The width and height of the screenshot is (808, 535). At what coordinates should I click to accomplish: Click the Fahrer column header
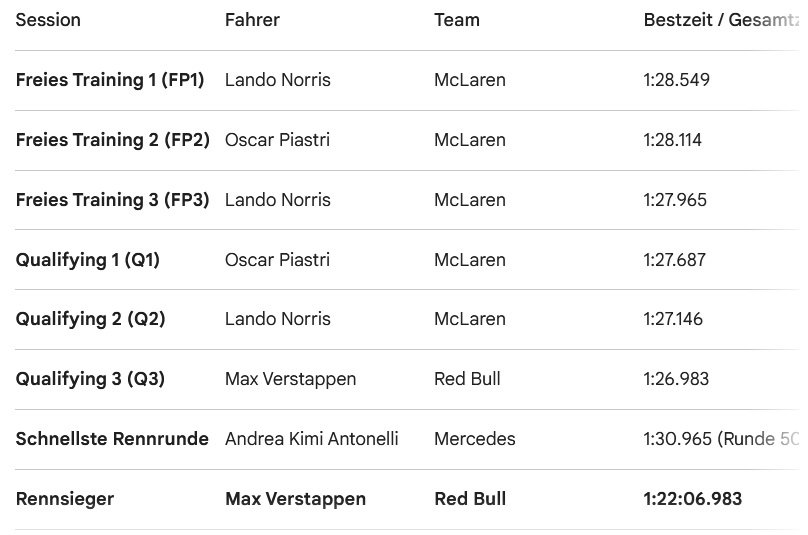(x=252, y=20)
